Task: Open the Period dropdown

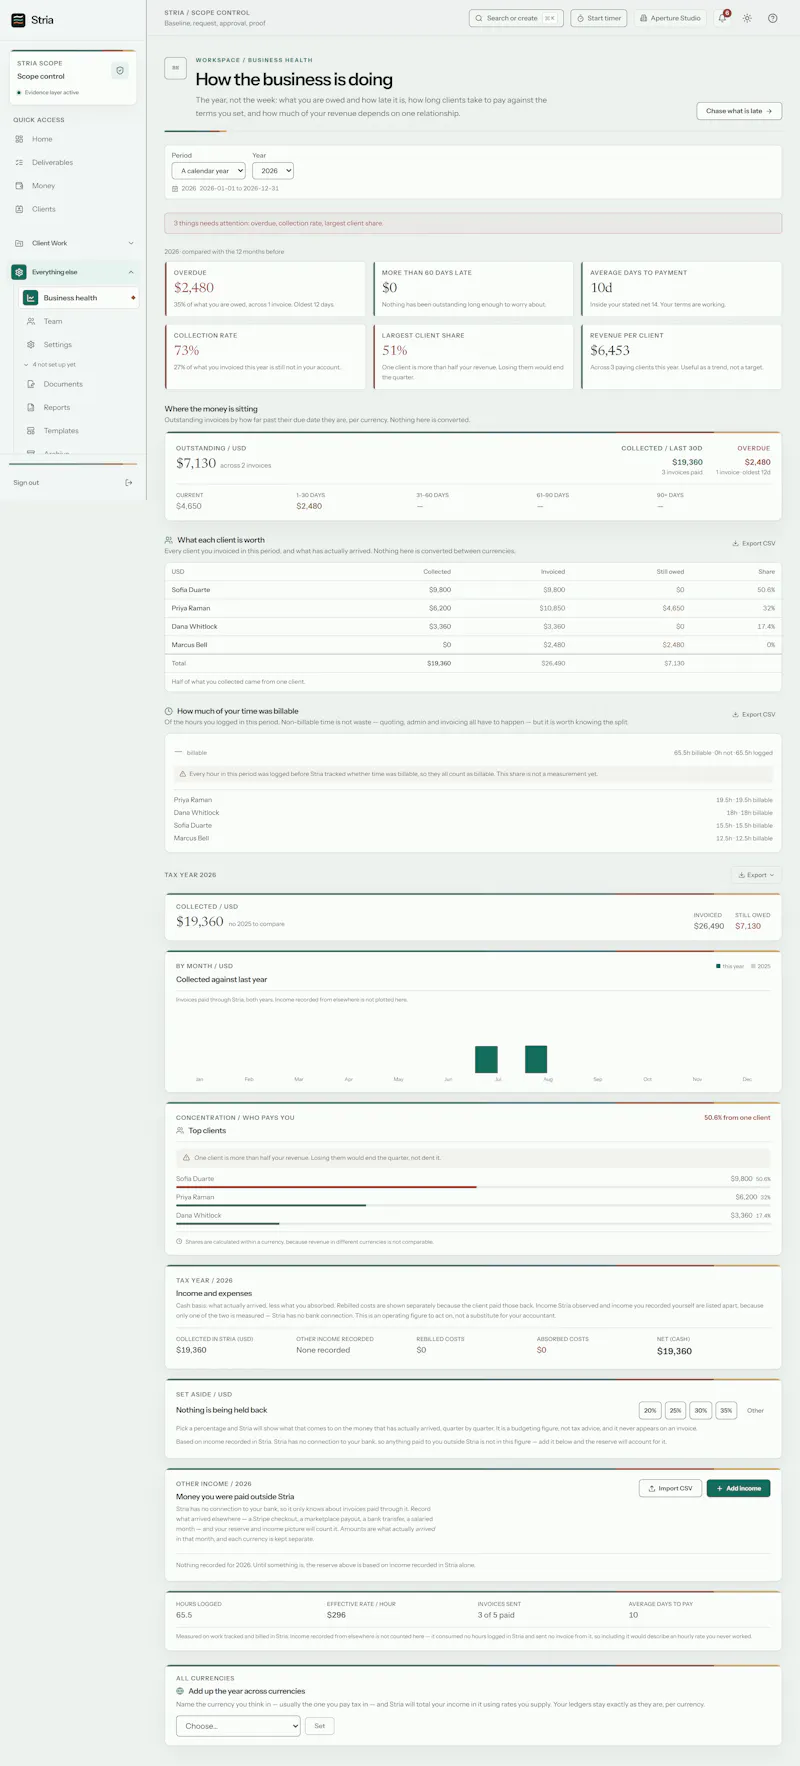Action: click(208, 171)
